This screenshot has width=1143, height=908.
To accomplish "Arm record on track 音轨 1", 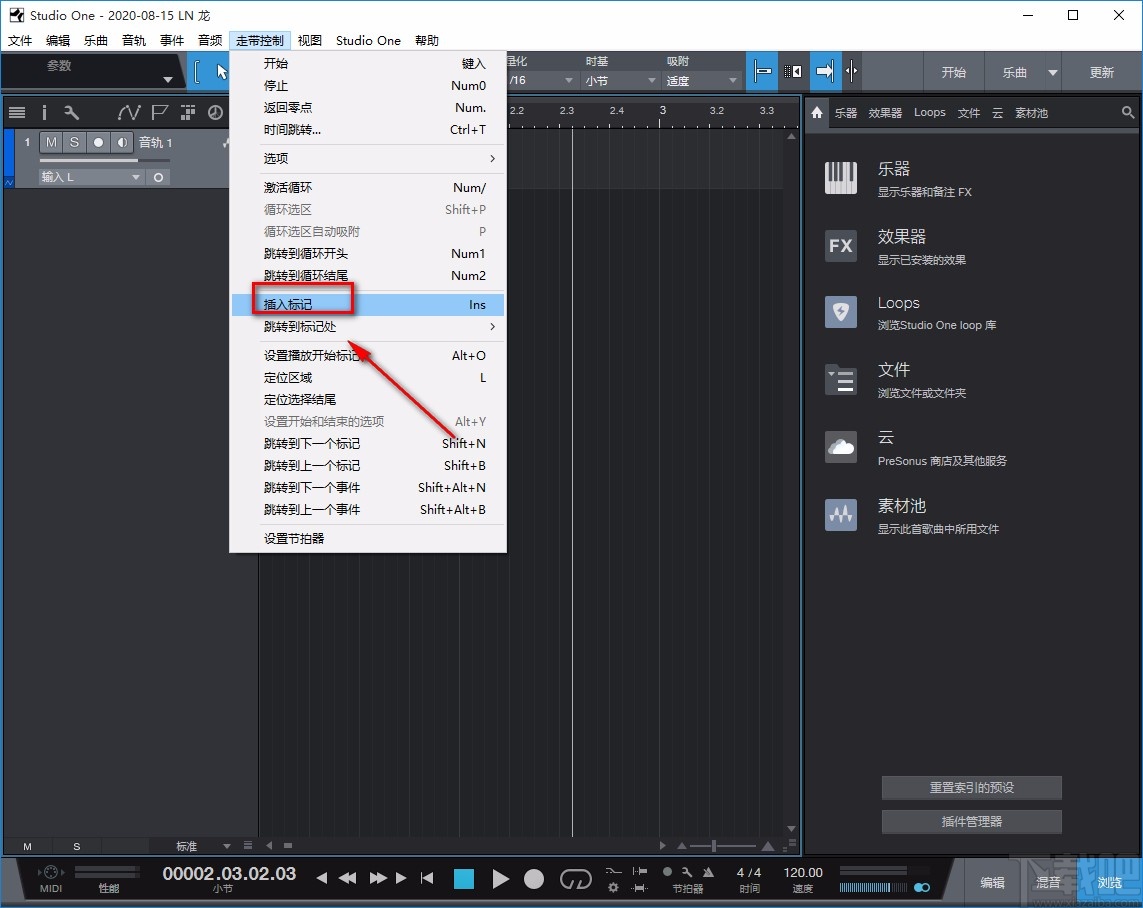I will 98,142.
